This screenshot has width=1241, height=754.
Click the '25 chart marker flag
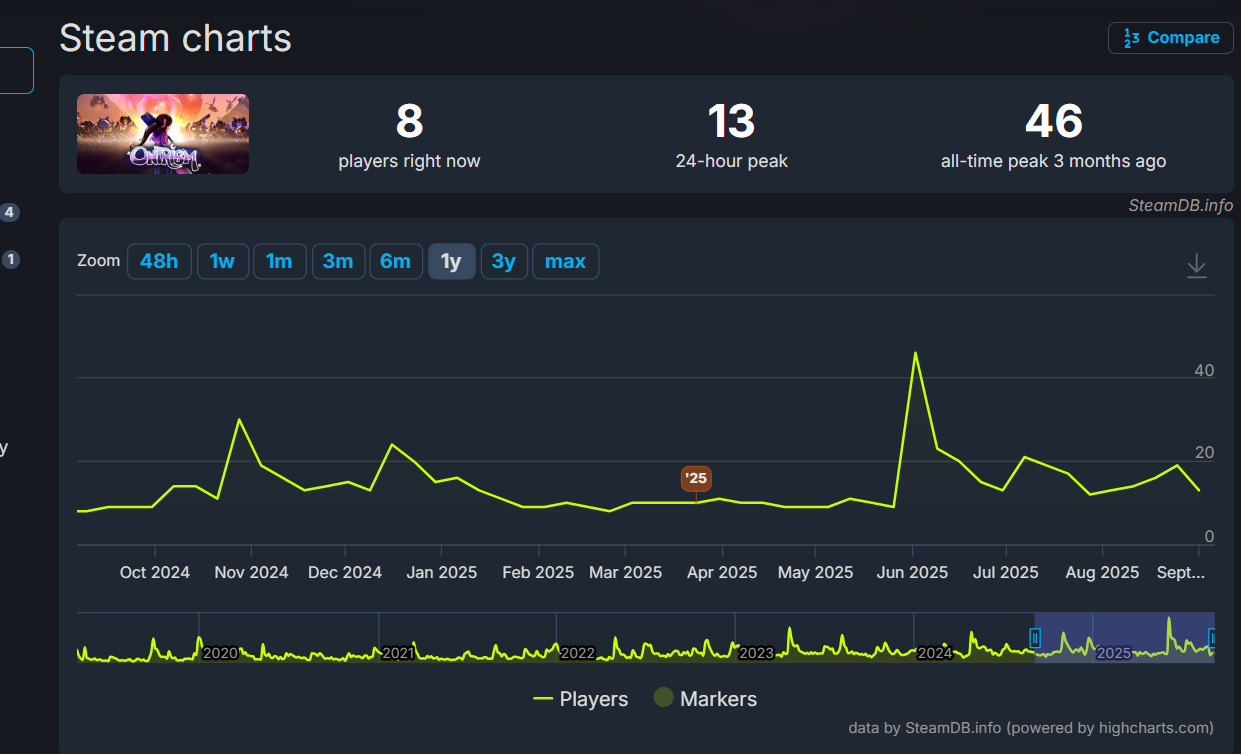pos(696,478)
